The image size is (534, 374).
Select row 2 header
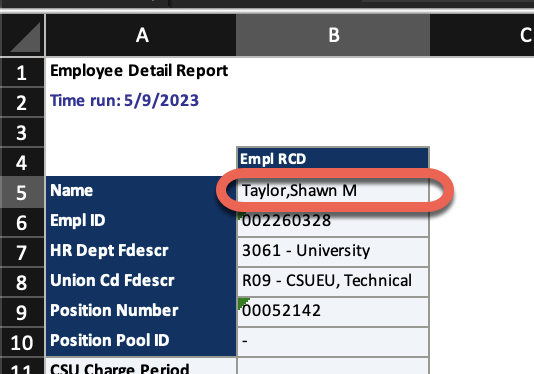coord(22,103)
